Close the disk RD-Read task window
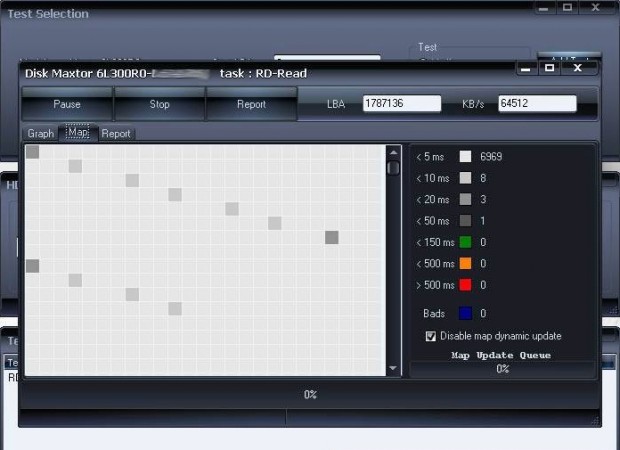Image resolution: width=620 pixels, height=450 pixels. coord(577,69)
